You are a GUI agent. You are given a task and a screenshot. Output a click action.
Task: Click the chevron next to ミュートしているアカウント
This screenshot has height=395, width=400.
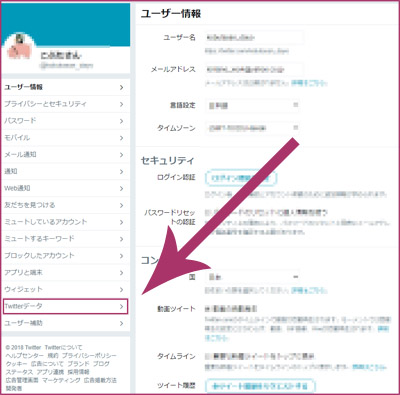121,222
